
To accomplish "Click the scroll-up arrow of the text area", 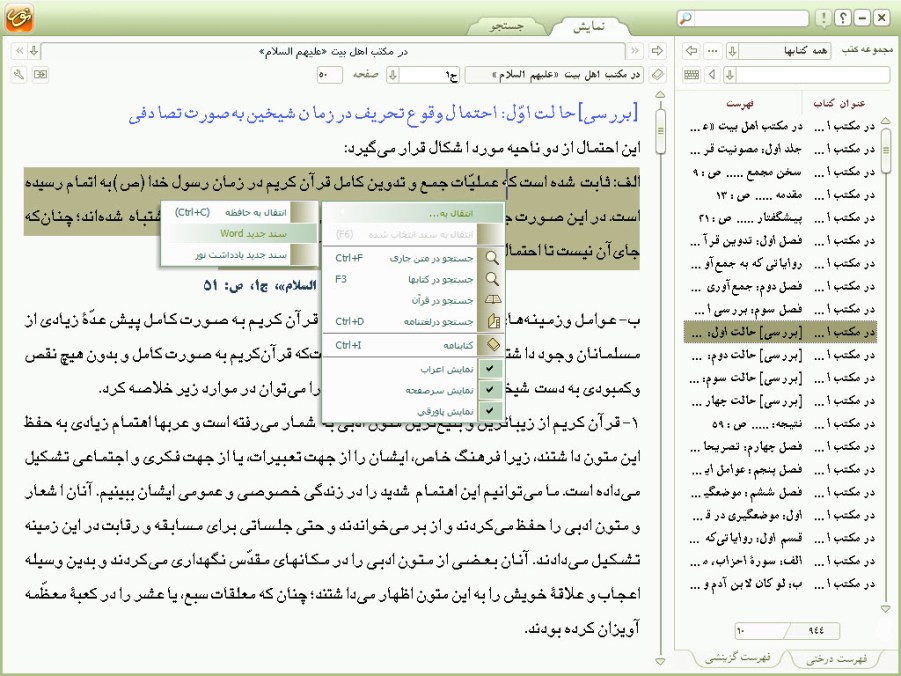I will [660, 94].
